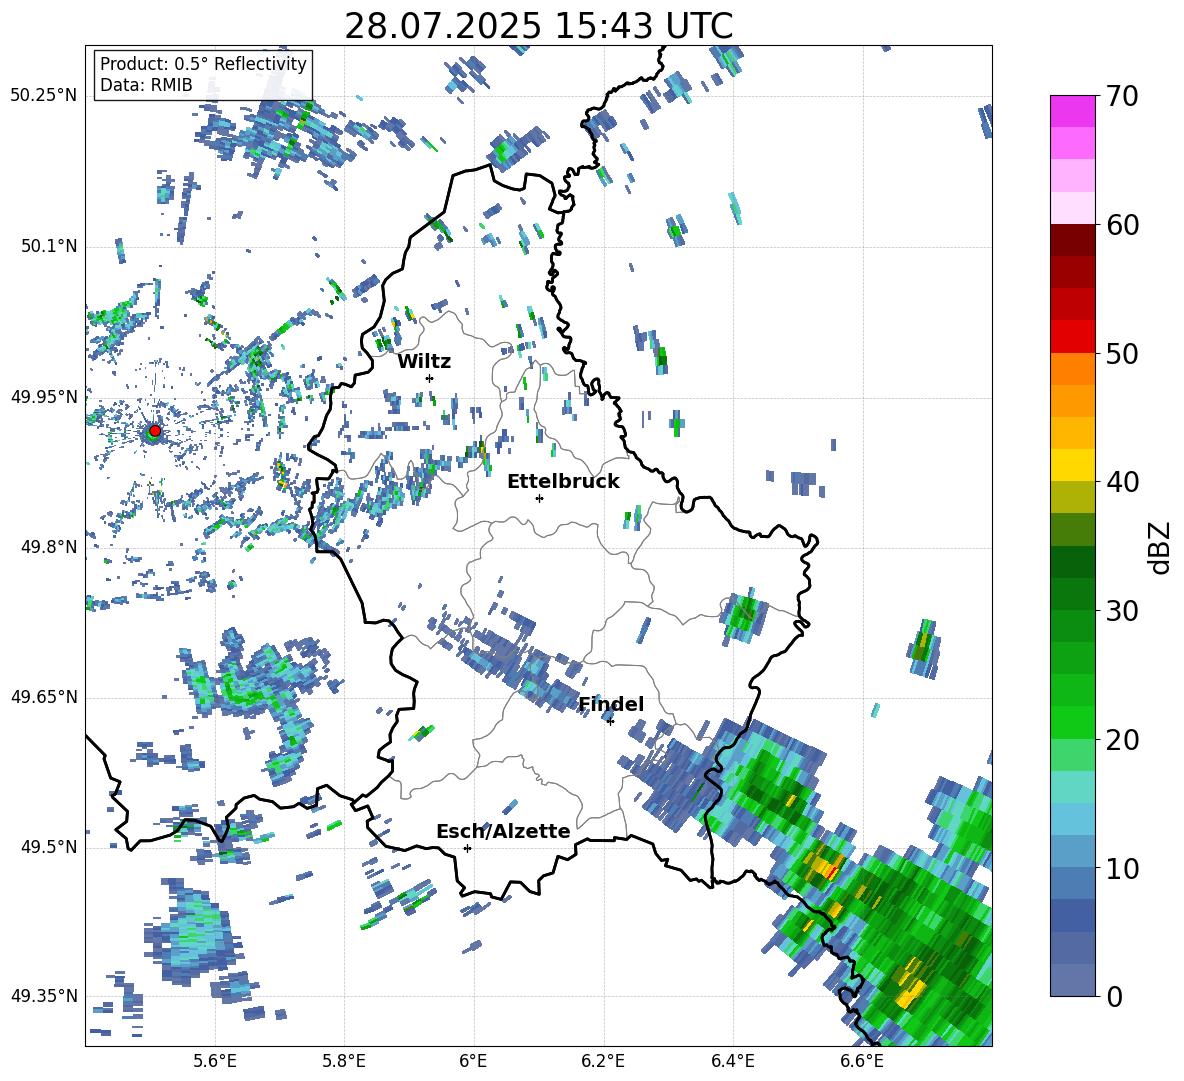The height and width of the screenshot is (1081, 1184).
Task: Click the colorbar value 30
Action: [x=1122, y=611]
